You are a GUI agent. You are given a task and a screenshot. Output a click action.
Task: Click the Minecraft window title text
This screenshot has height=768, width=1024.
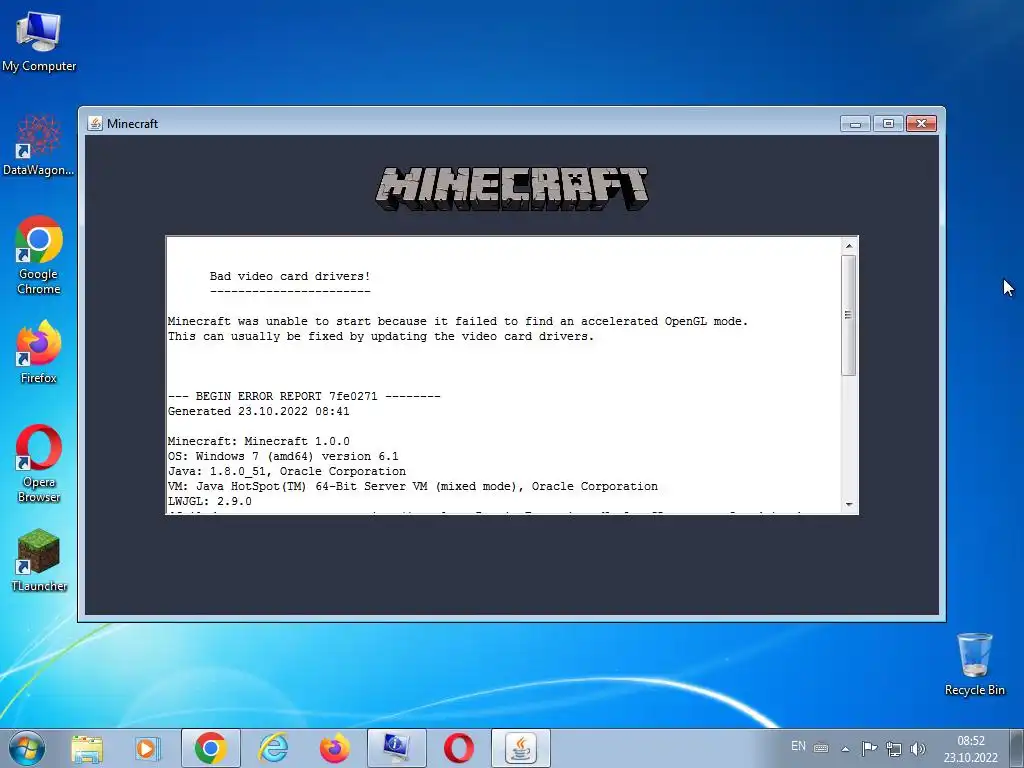133,123
